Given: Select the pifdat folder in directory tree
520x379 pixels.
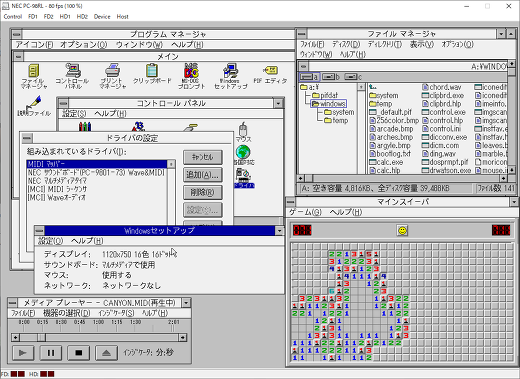Looking at the screenshot, I should [x=325, y=95].
